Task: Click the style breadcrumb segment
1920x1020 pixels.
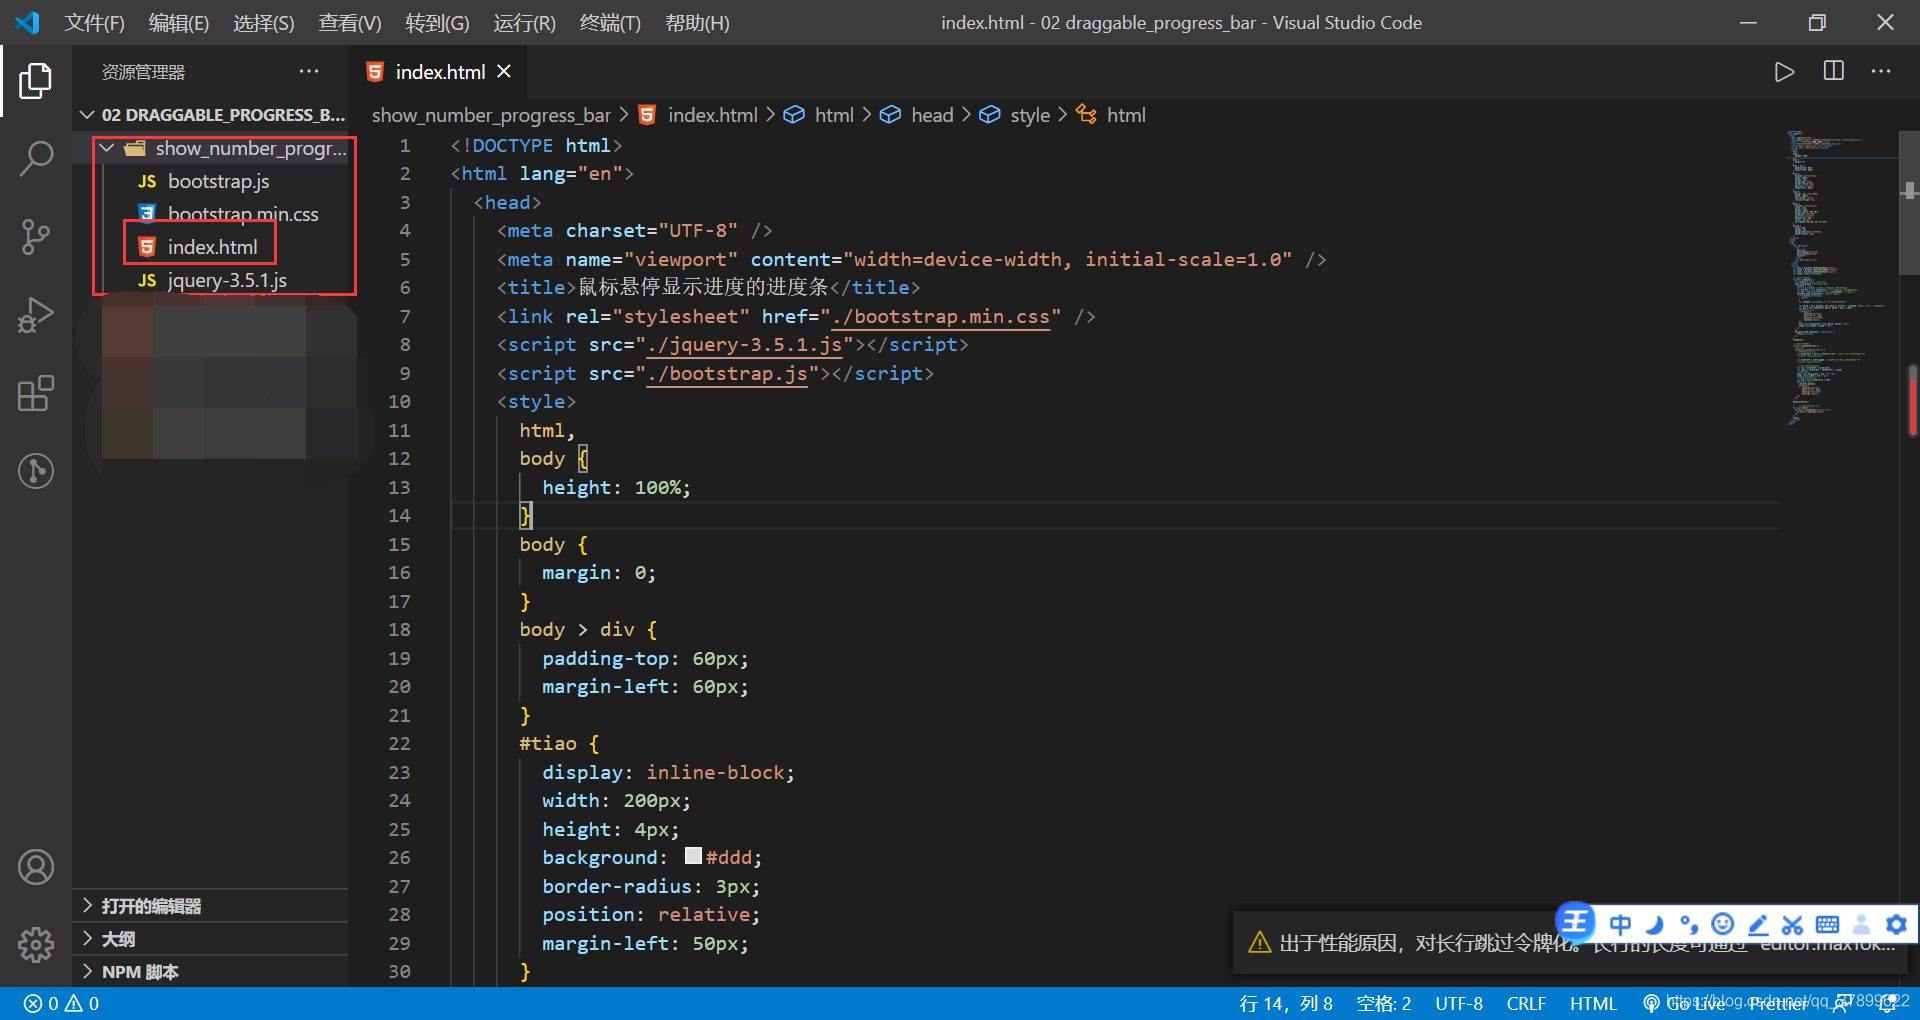Action: [1016, 115]
